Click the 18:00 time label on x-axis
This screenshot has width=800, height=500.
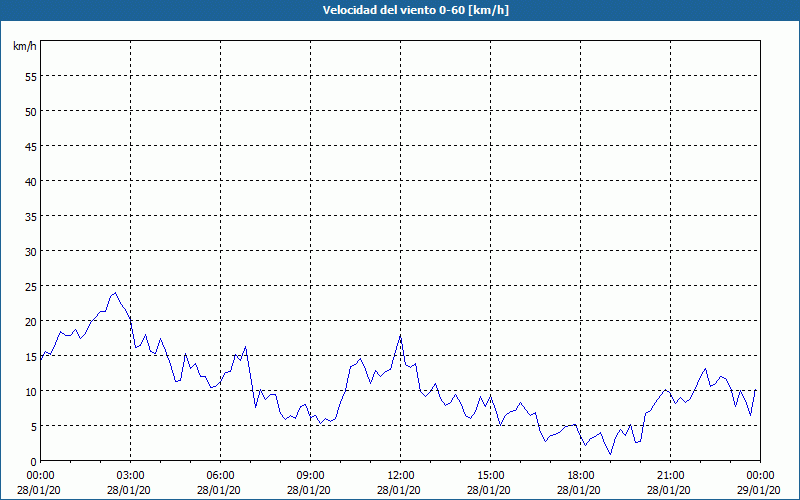(580, 476)
